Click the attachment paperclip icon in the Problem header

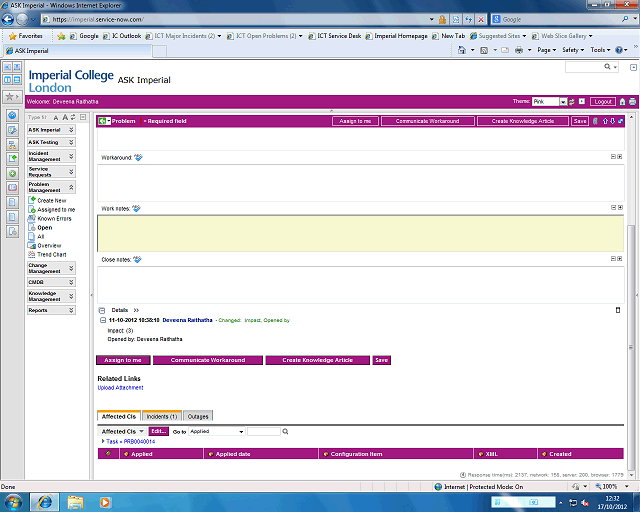[595, 121]
